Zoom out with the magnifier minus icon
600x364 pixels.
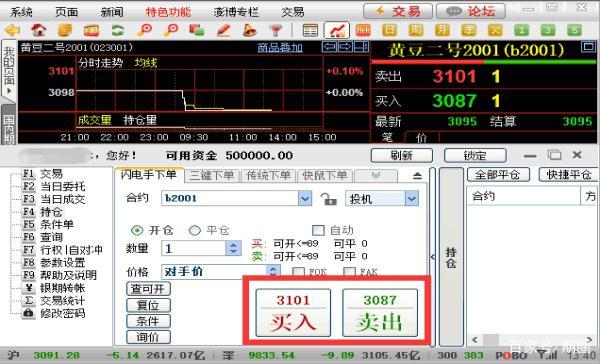(x=171, y=30)
